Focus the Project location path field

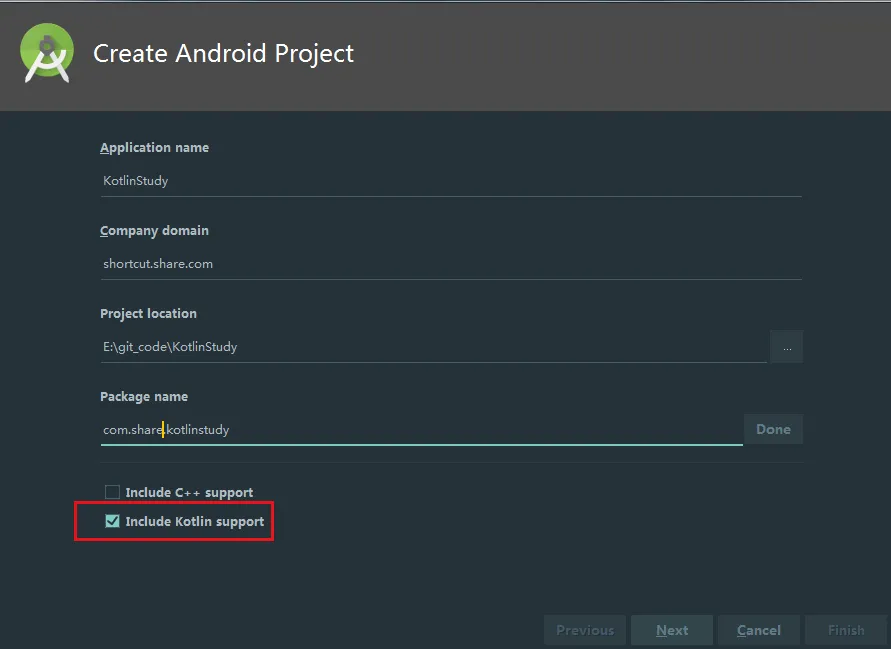click(434, 347)
